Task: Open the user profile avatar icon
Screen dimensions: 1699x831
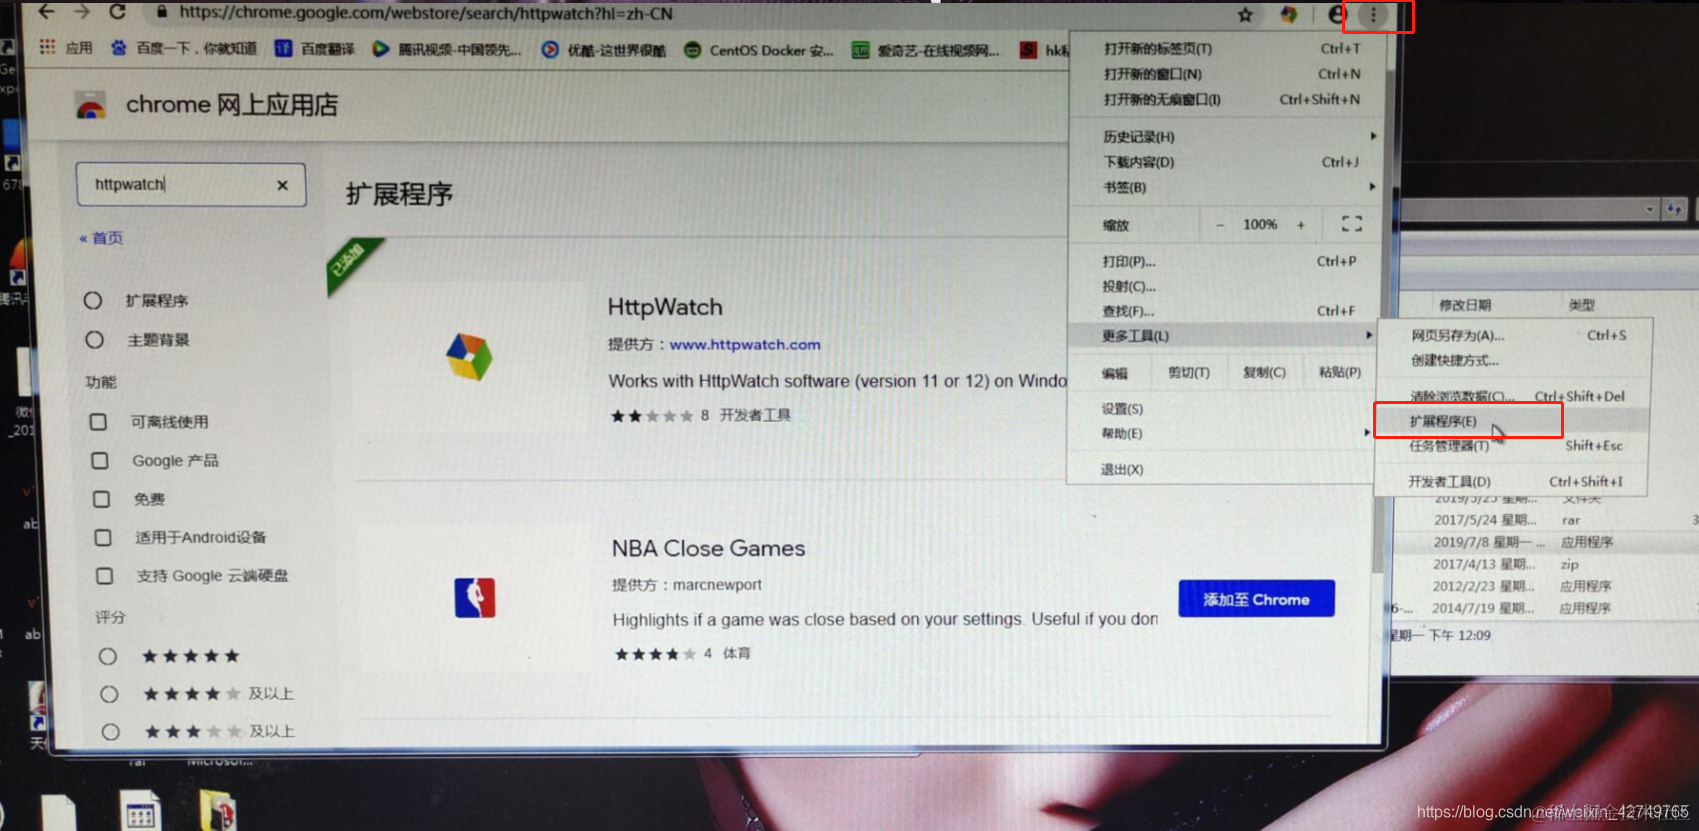Action: click(1337, 14)
